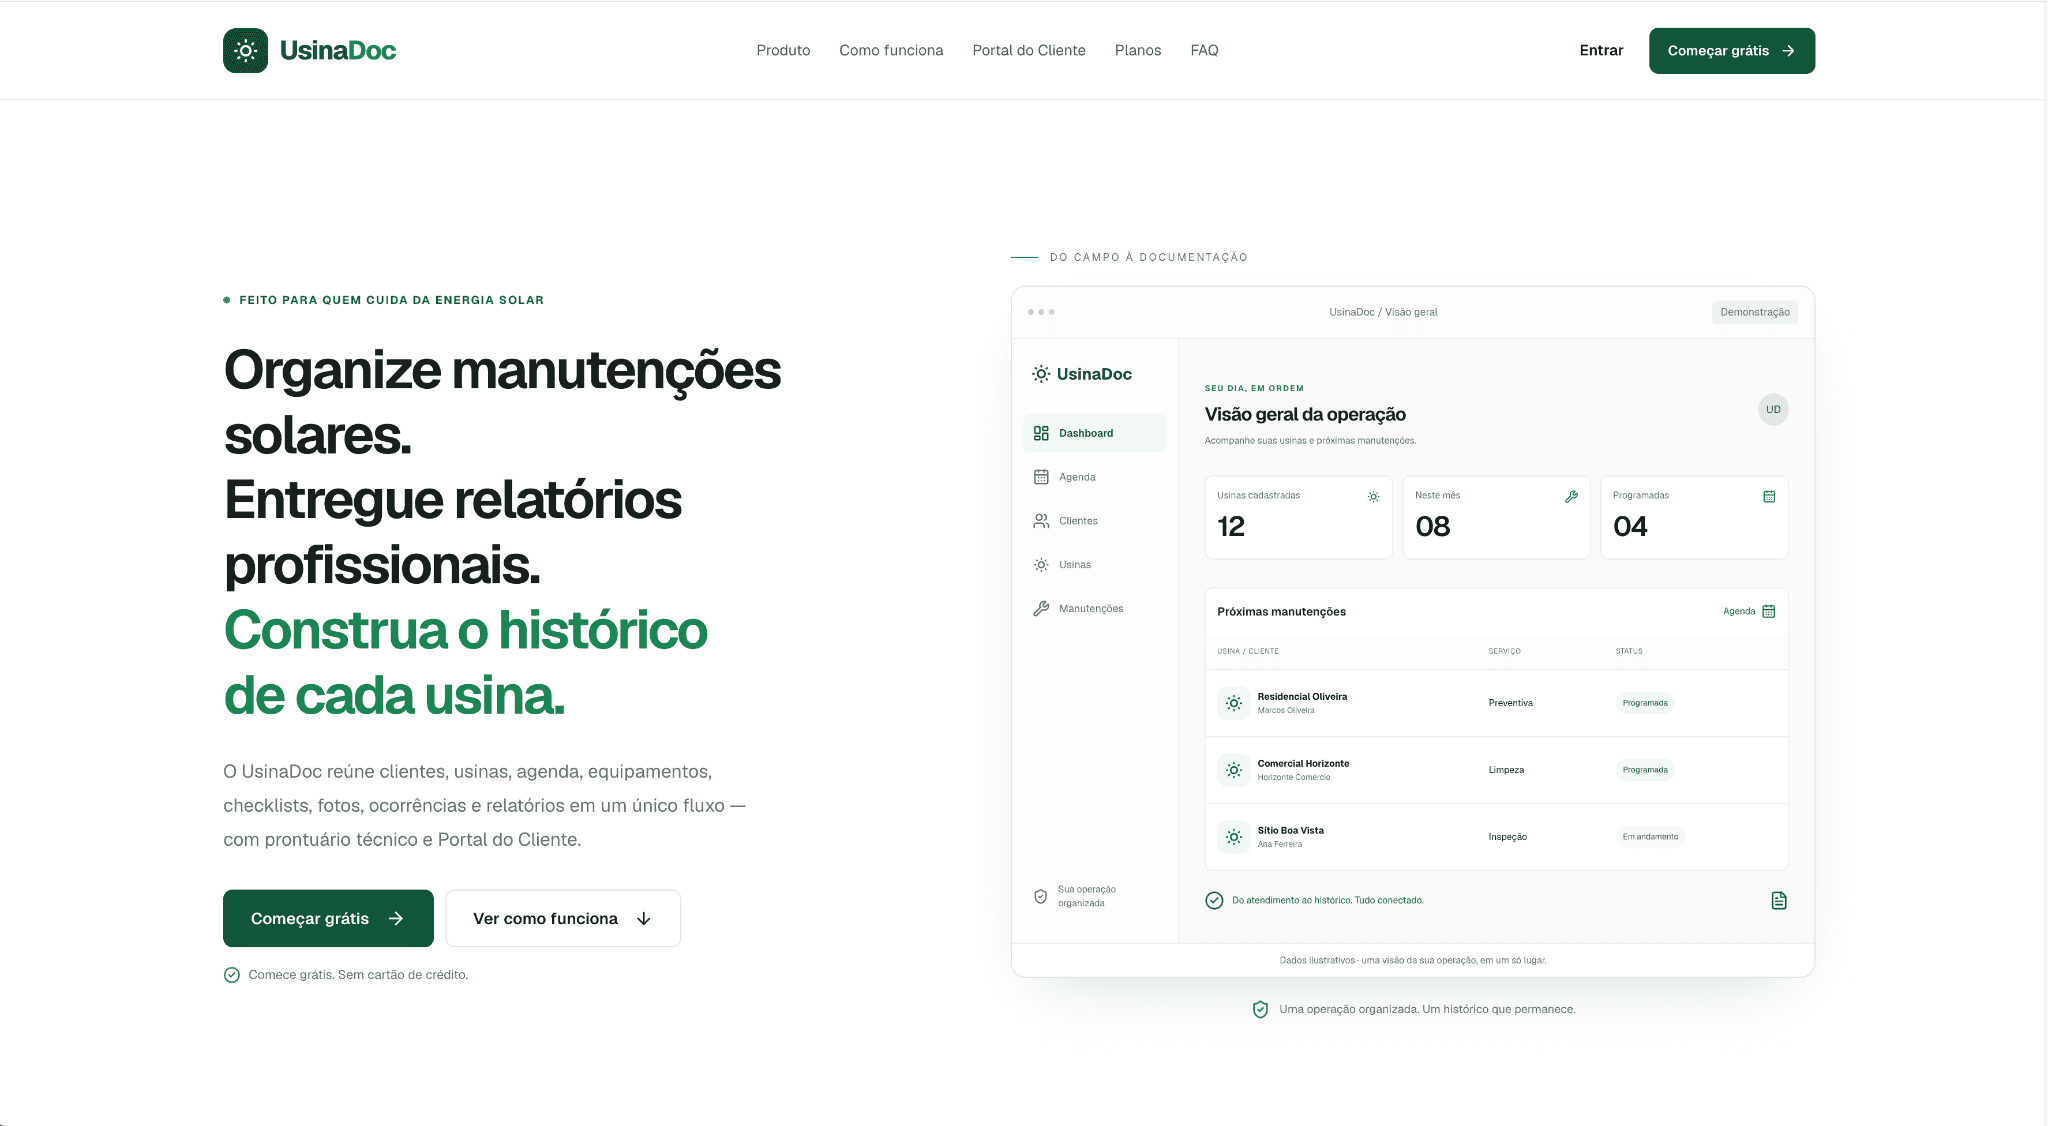
Task: Click the shield icon by Sua operação organizada
Action: pyautogui.click(x=1040, y=896)
